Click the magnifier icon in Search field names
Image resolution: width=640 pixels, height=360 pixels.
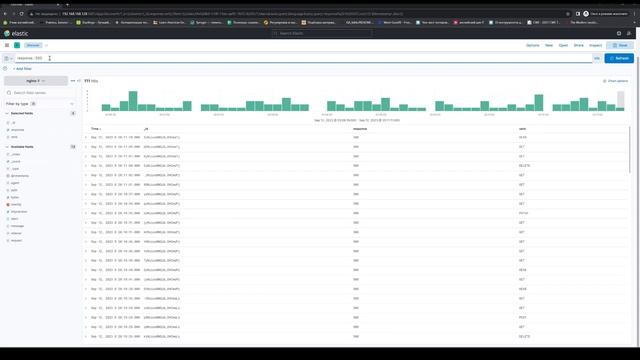[9, 93]
